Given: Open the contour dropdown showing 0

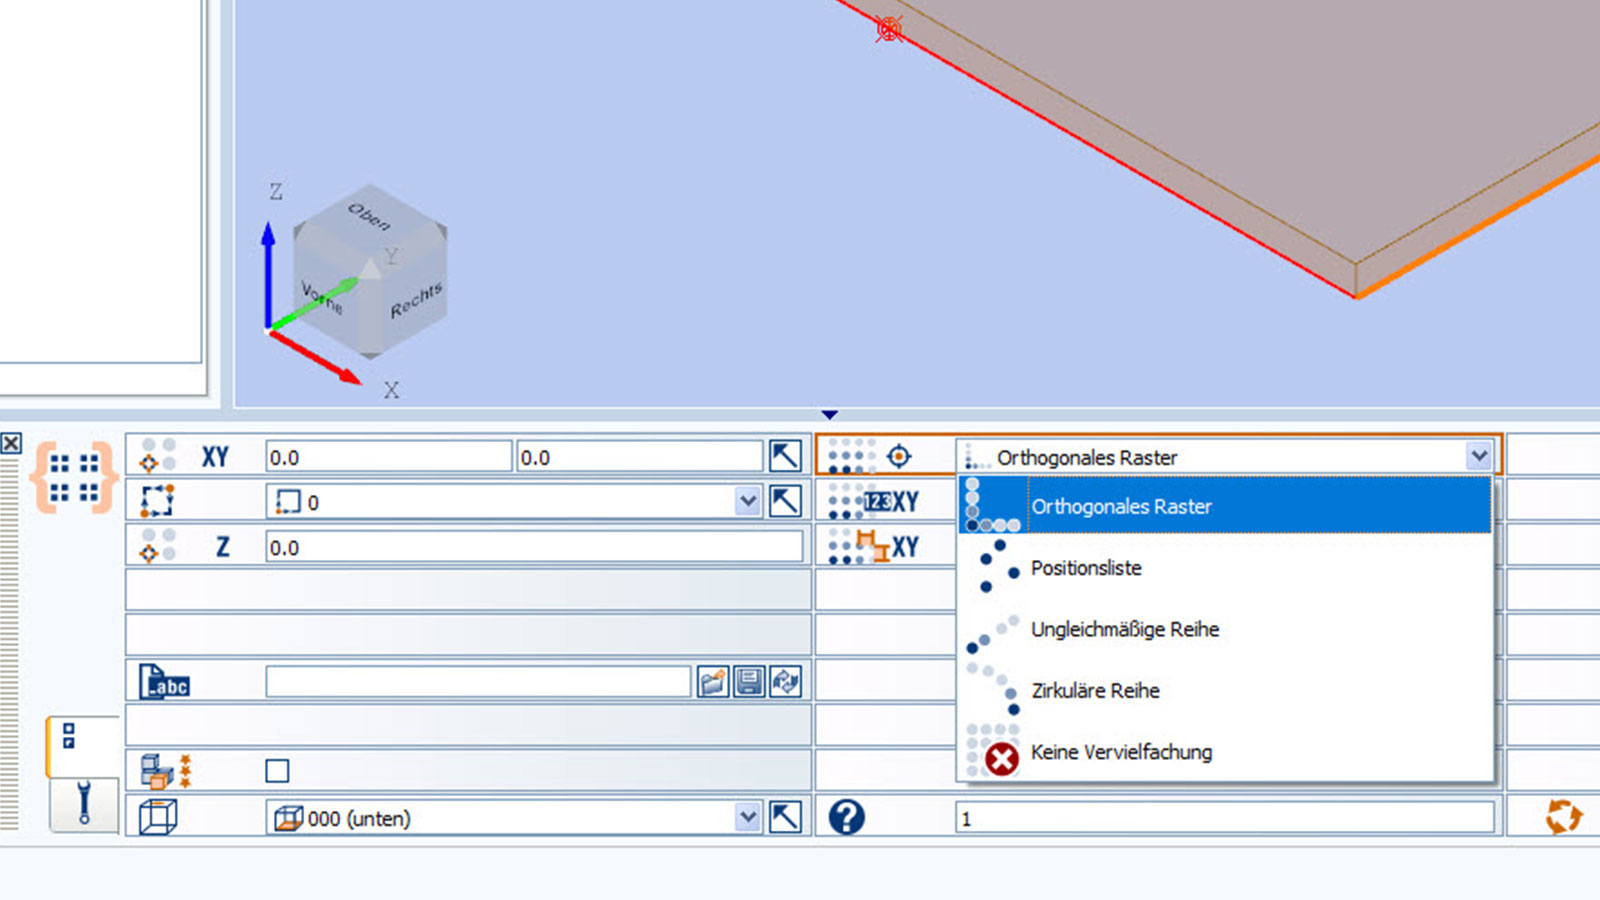Looking at the screenshot, I should click(747, 501).
